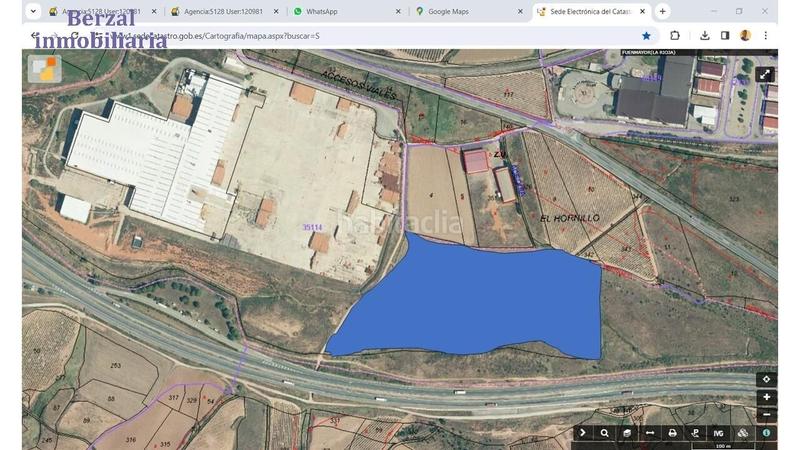Toggle the bookmark star for this page
The image size is (800, 450).
coord(646,35)
